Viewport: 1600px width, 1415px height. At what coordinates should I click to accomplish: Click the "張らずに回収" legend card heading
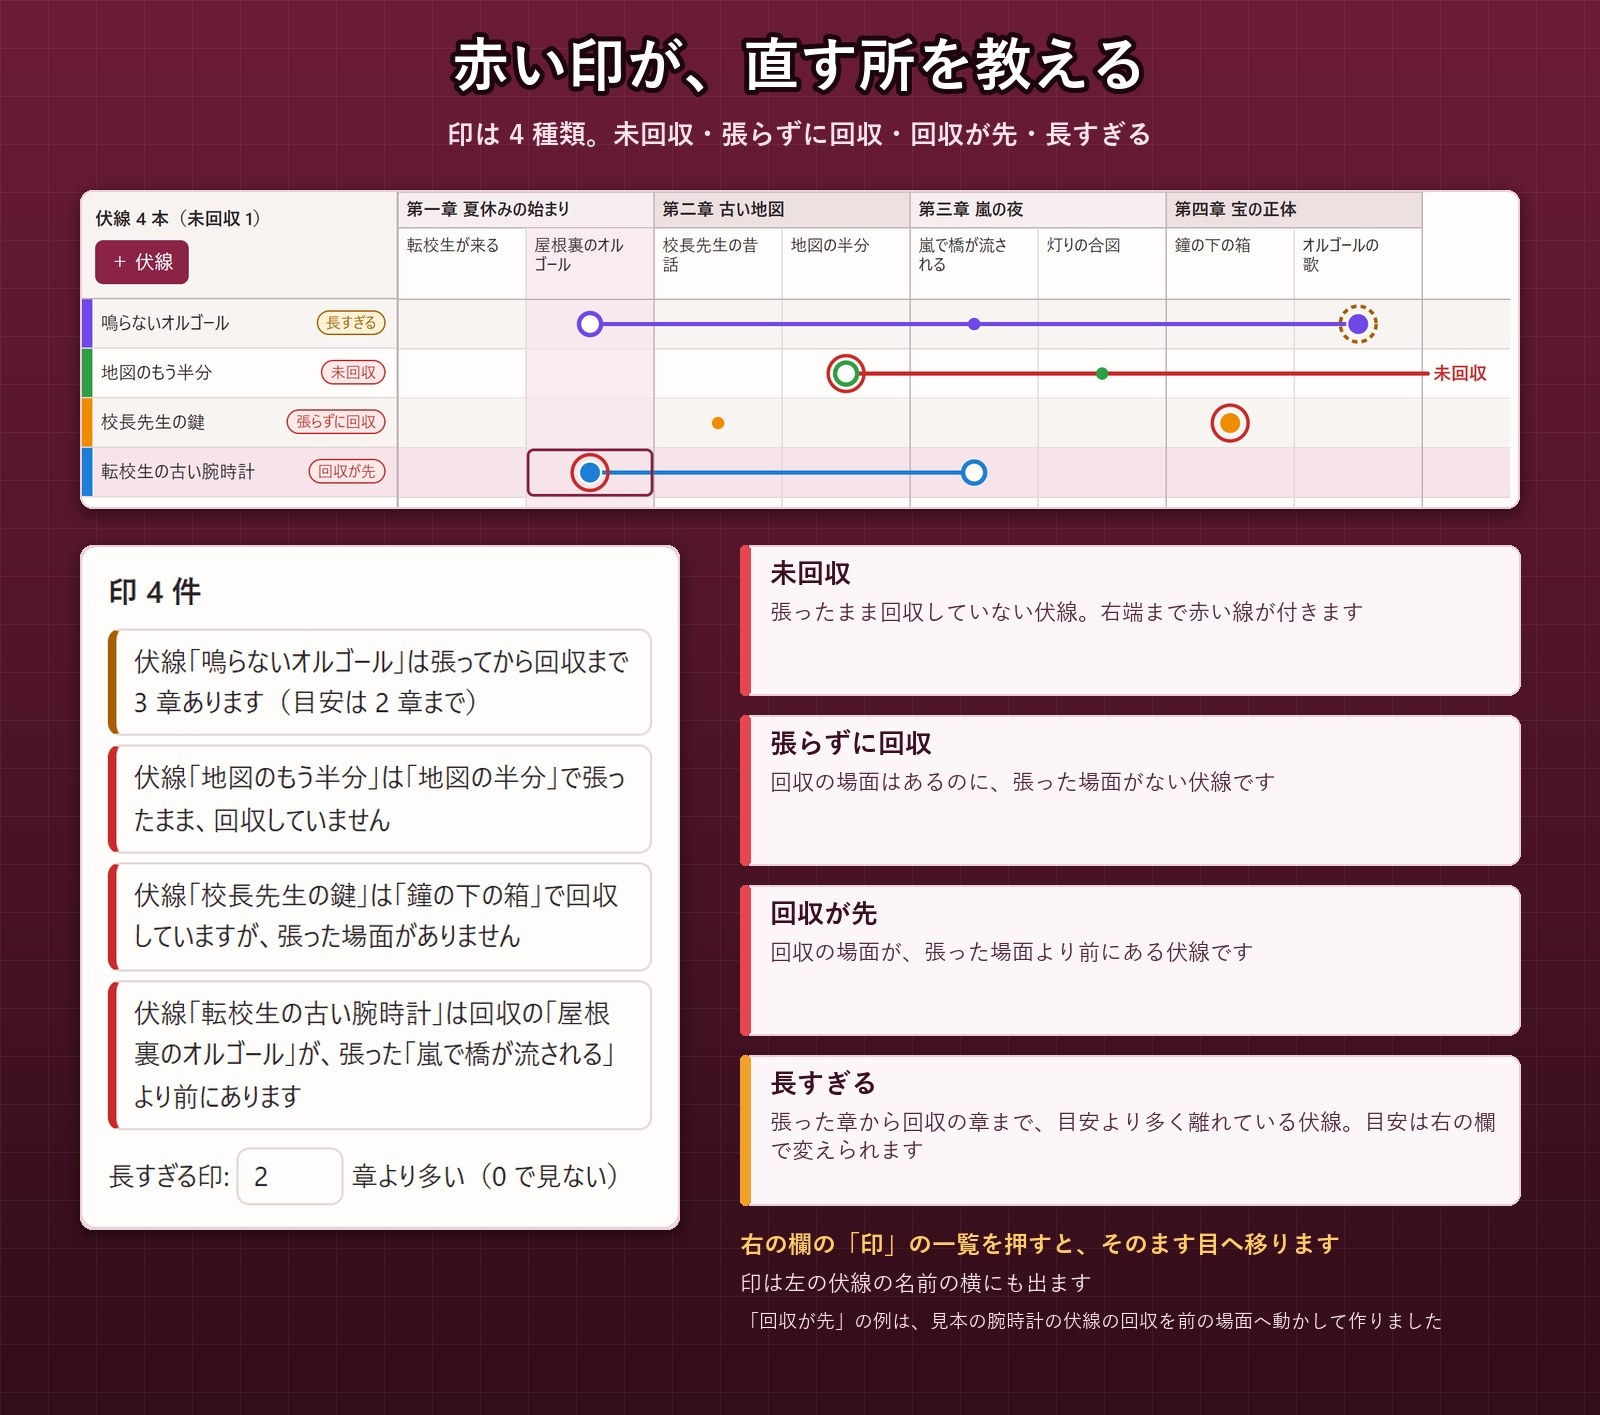coord(851,743)
